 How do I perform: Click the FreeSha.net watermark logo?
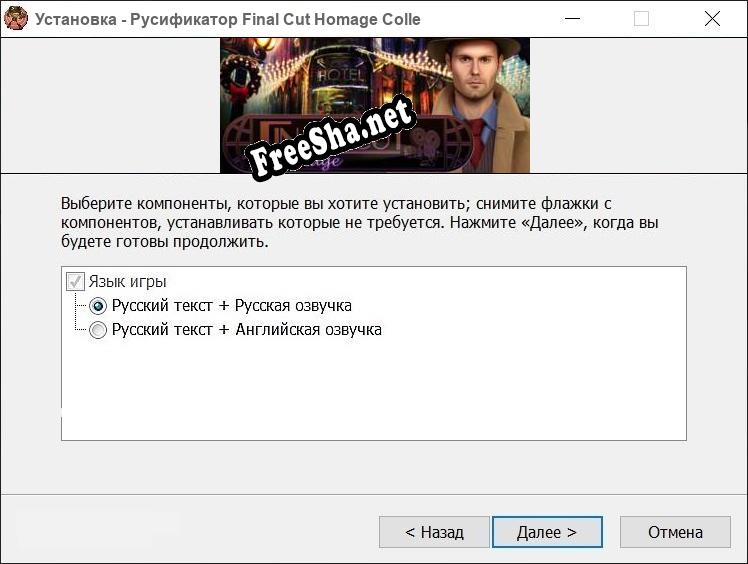click(331, 139)
